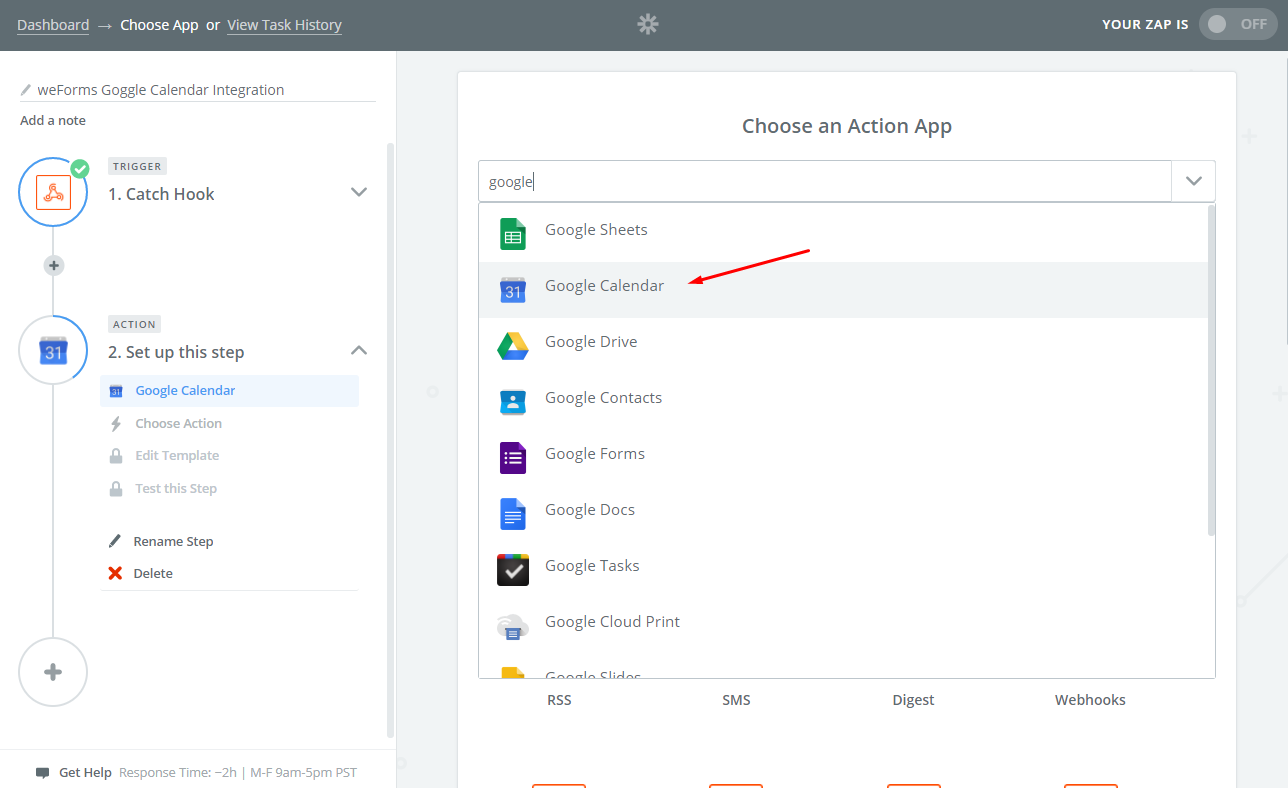Select the Google Calendar action step circle
Screen dimensions: 1288x788
click(x=53, y=350)
